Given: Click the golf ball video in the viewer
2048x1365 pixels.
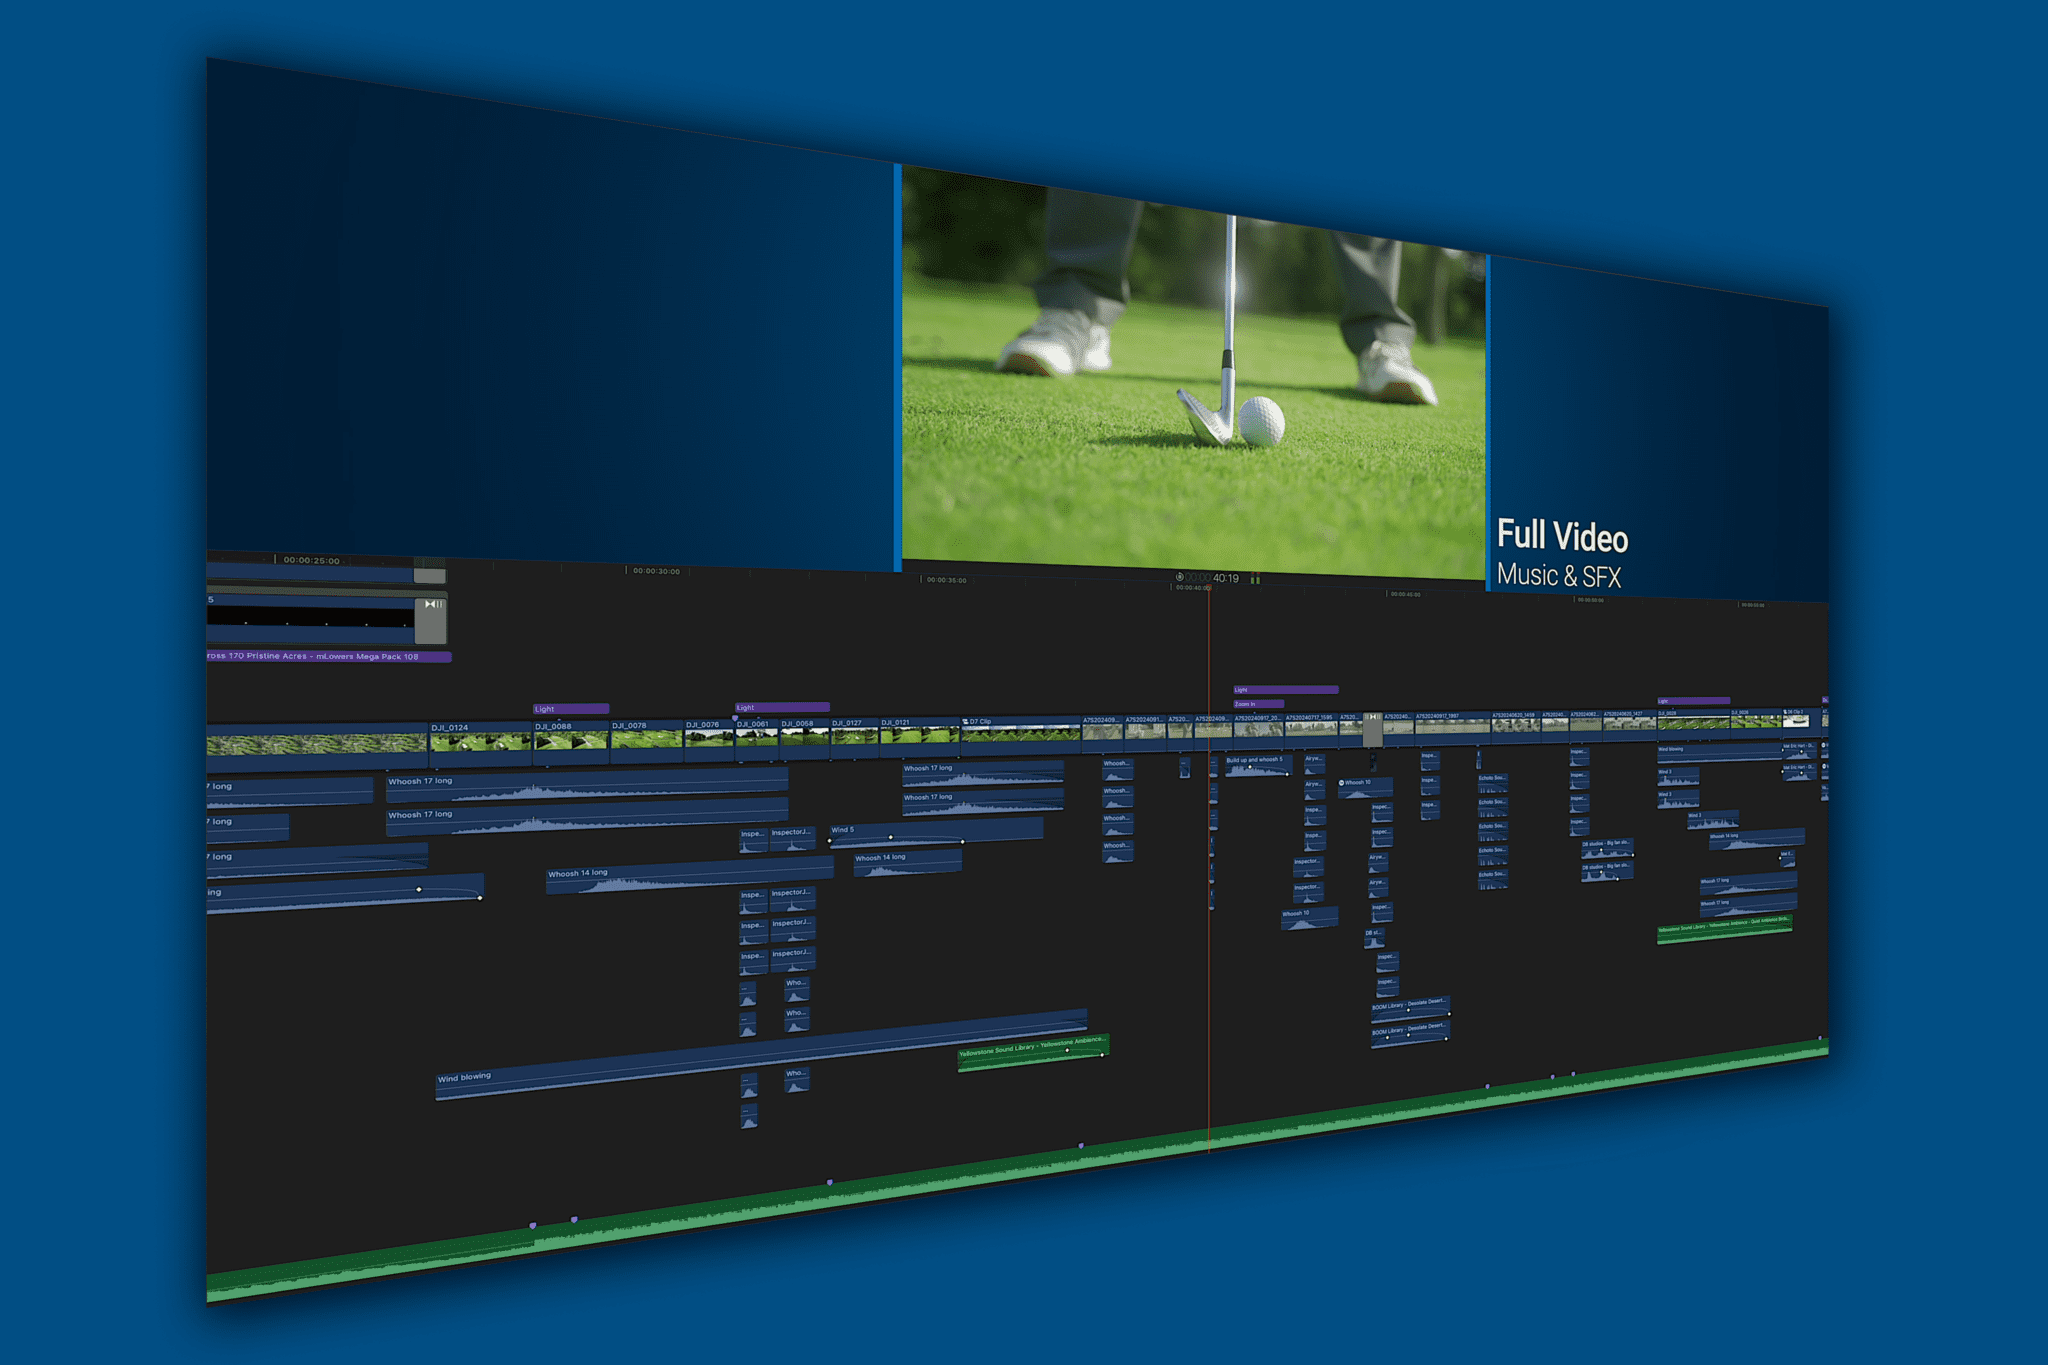Looking at the screenshot, I should click(x=1193, y=372).
